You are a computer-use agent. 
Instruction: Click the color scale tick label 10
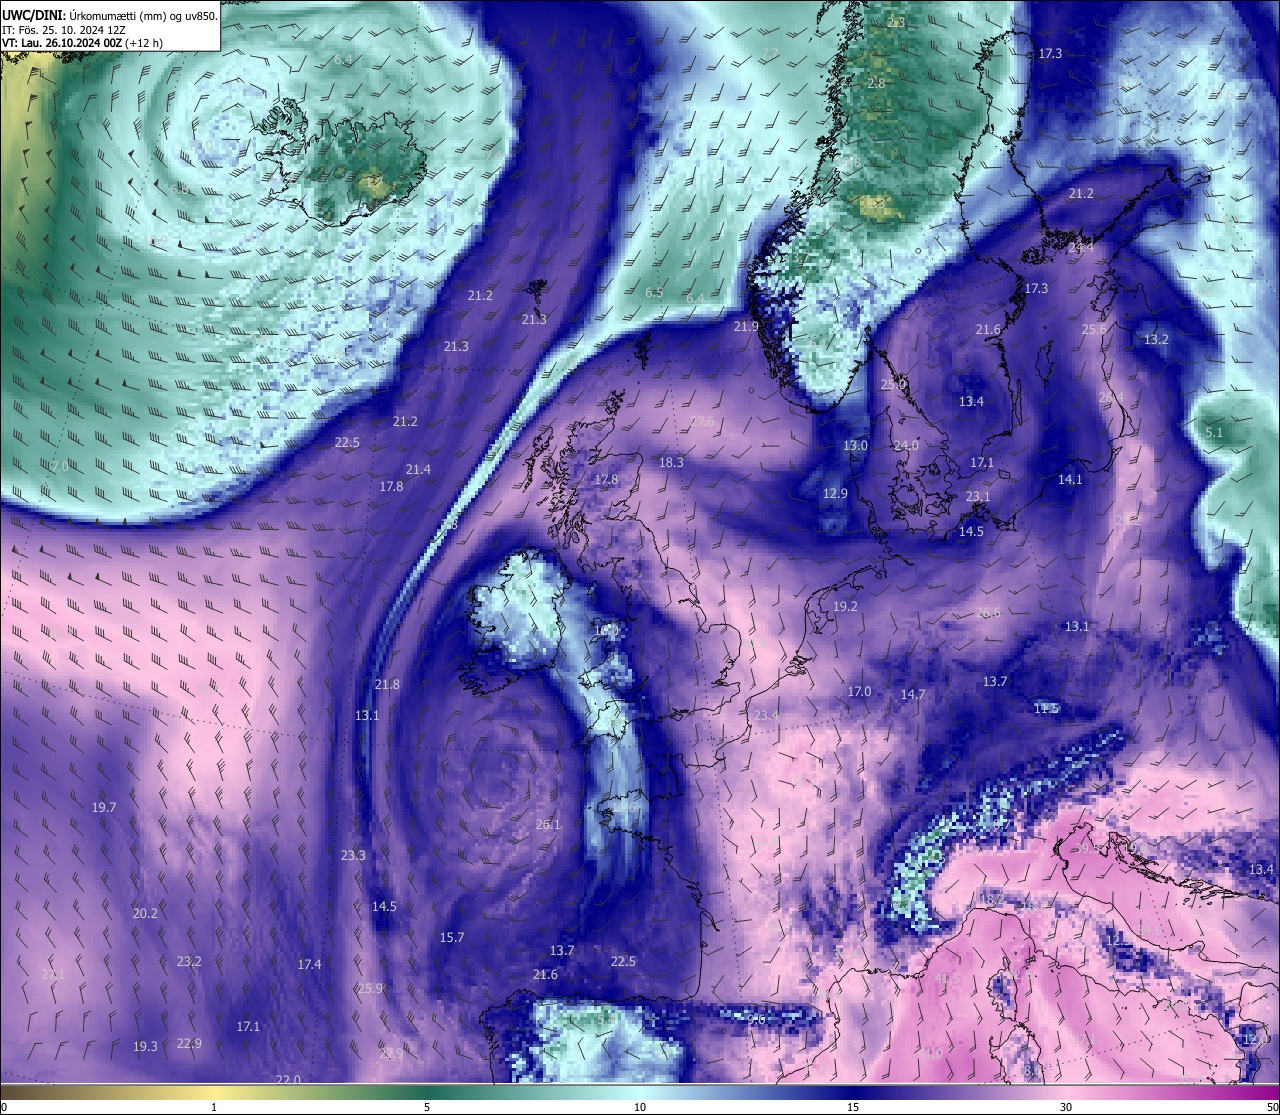640,1107
